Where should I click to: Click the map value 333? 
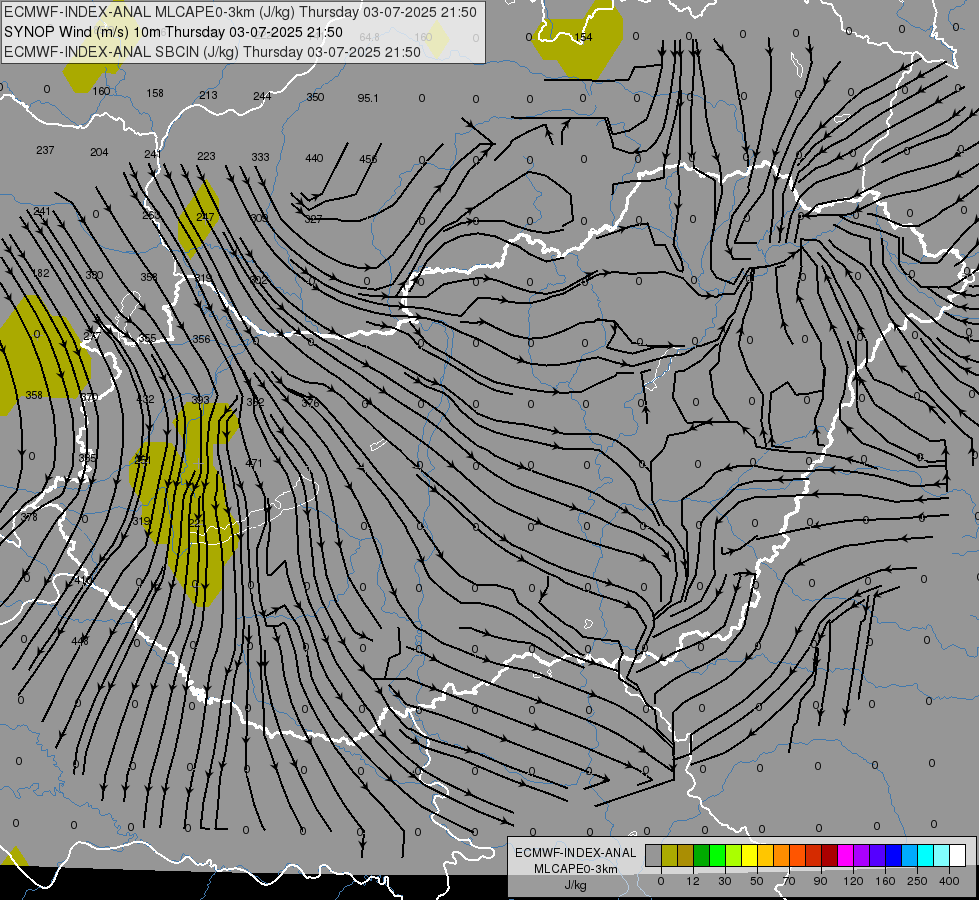click(260, 157)
